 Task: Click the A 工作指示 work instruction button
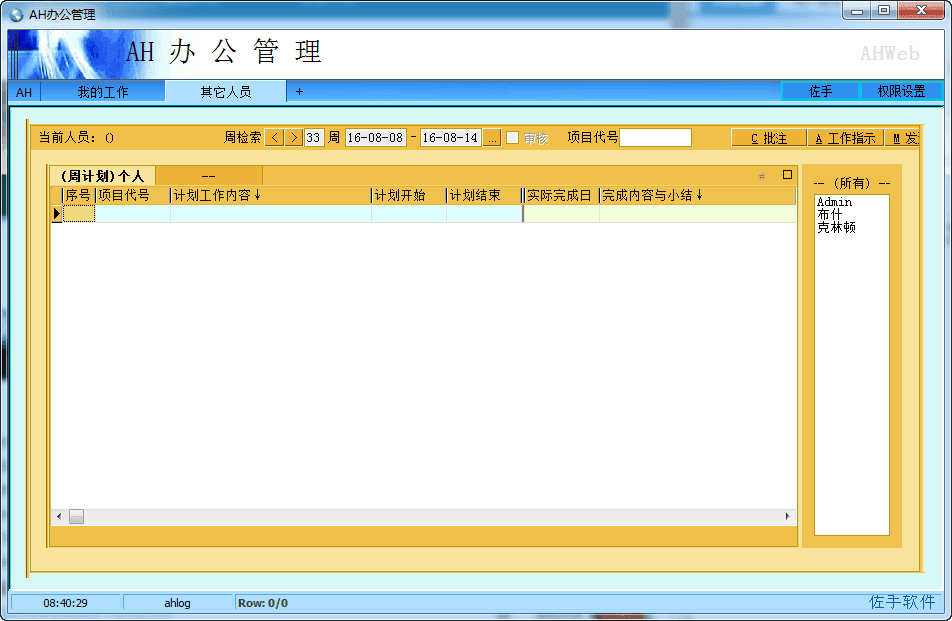845,136
